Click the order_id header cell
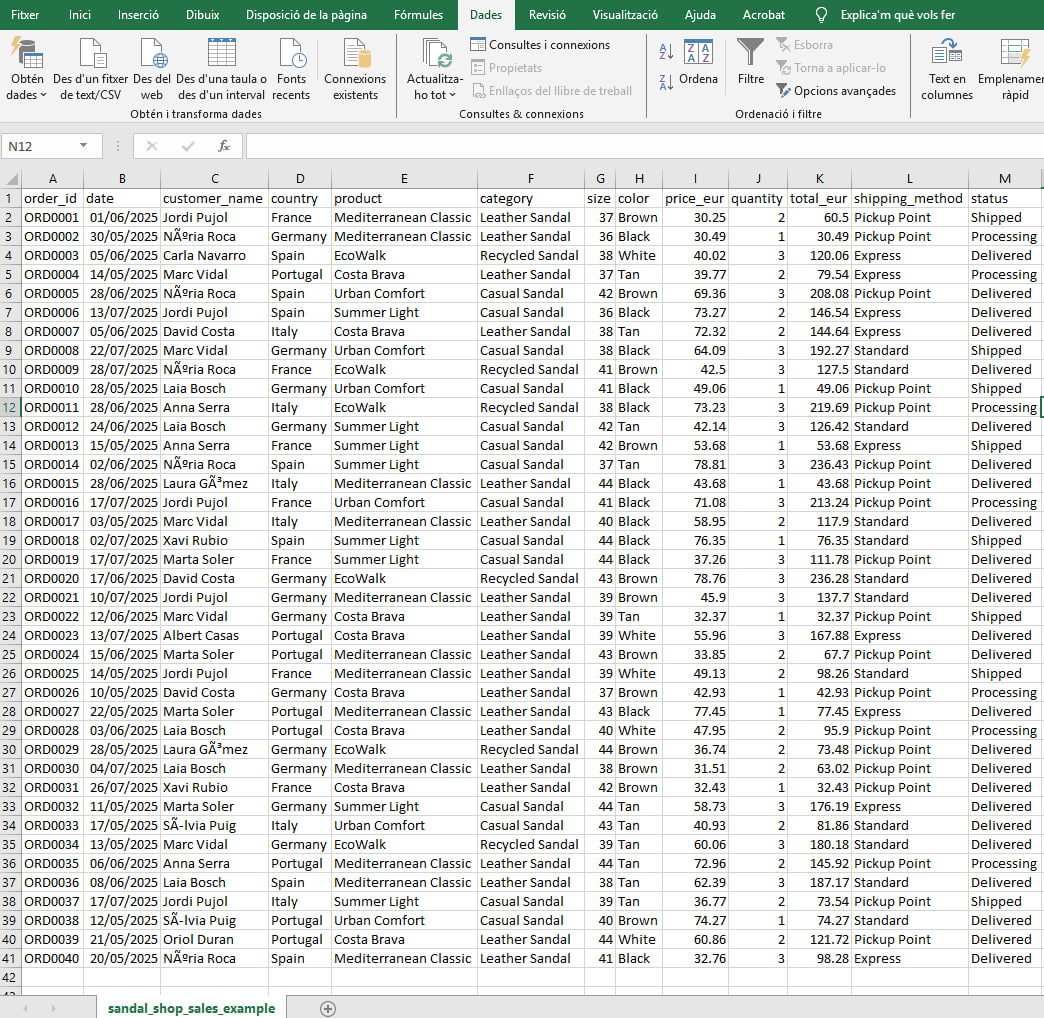Screen dimensions: 1044x1018 (53, 198)
